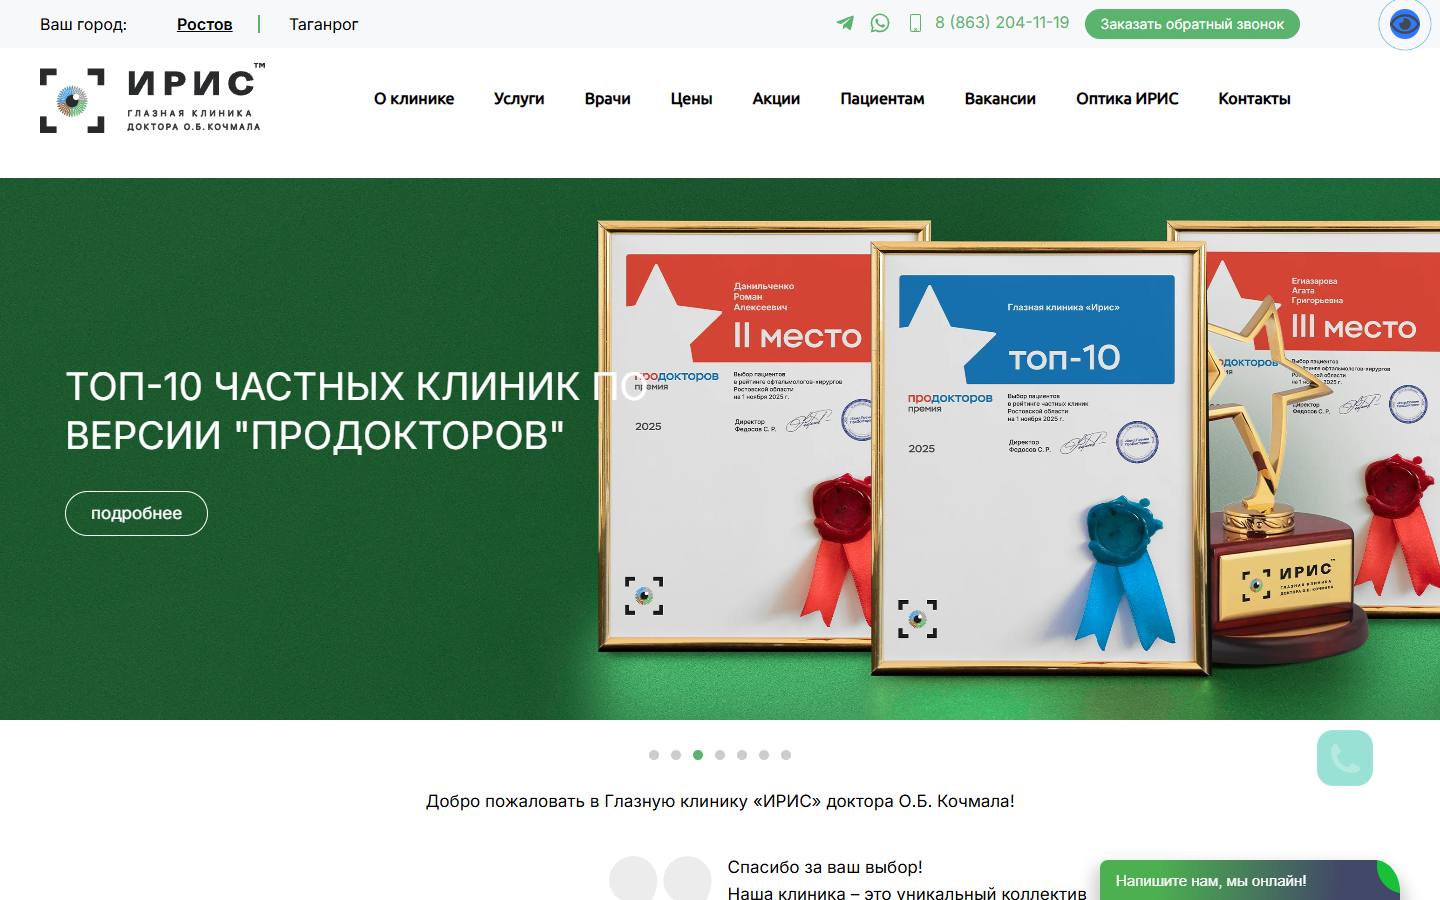The height and width of the screenshot is (900, 1440).
Task: Open the WhatsApp contact icon
Action: (x=880, y=23)
